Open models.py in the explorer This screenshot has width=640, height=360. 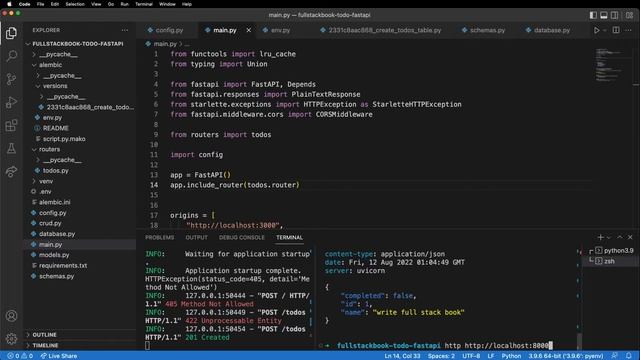(x=54, y=255)
